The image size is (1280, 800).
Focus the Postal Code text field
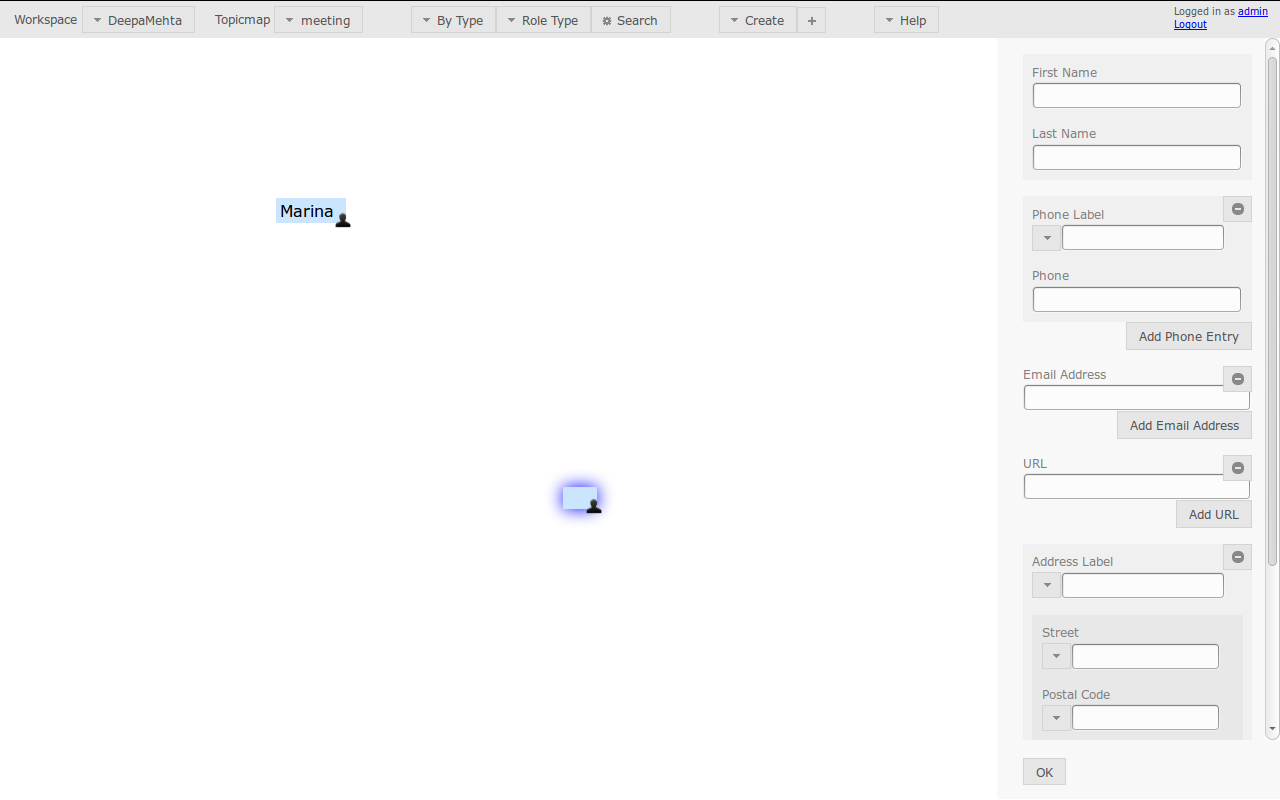(x=1146, y=718)
